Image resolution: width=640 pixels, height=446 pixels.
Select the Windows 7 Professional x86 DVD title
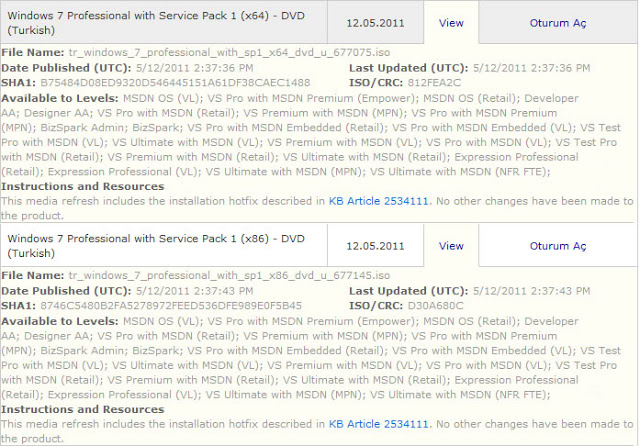(x=148, y=245)
